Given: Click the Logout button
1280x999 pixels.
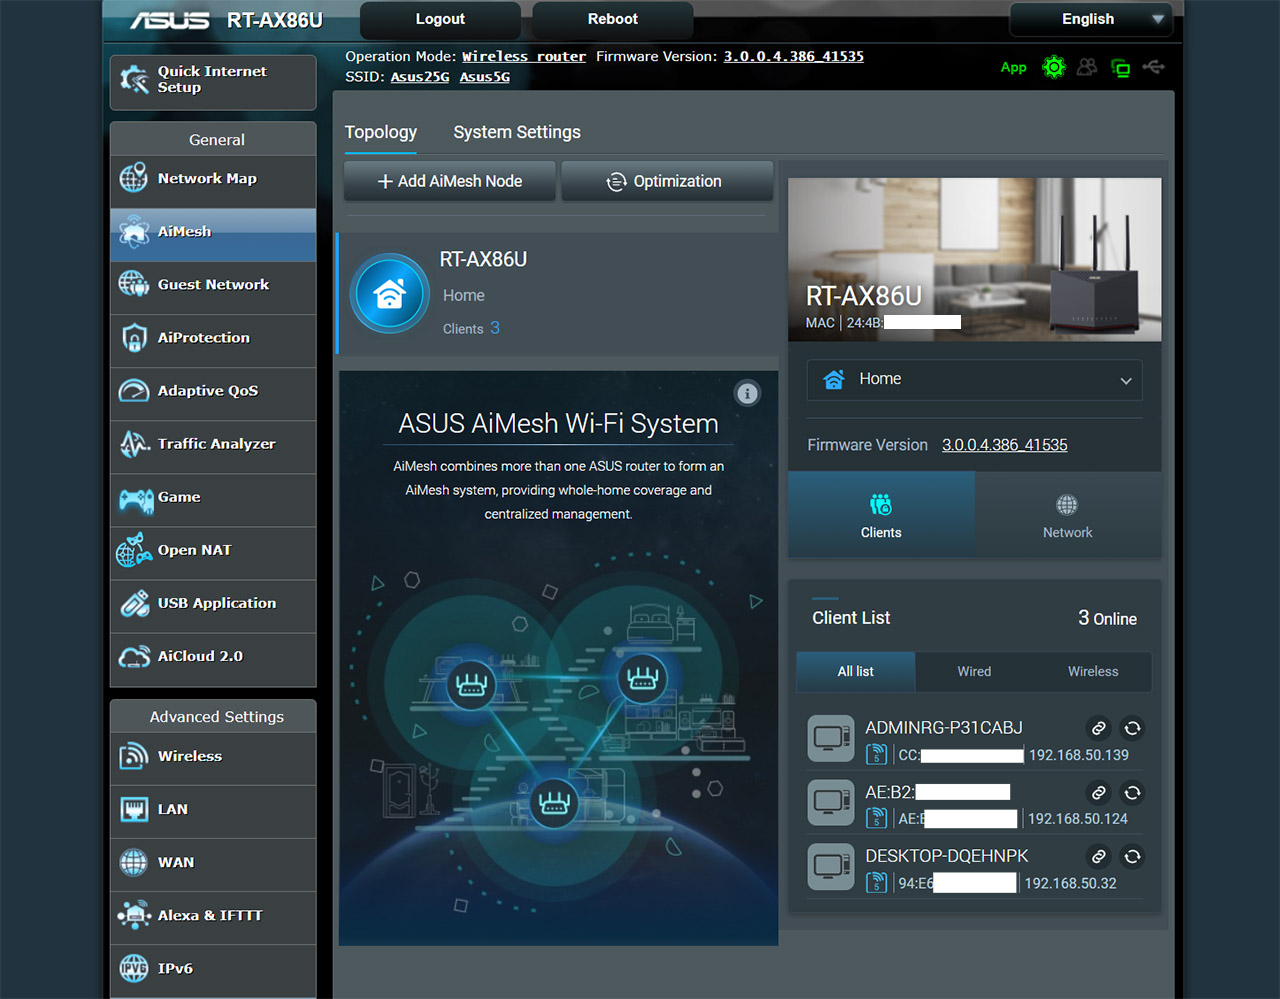Looking at the screenshot, I should [440, 19].
